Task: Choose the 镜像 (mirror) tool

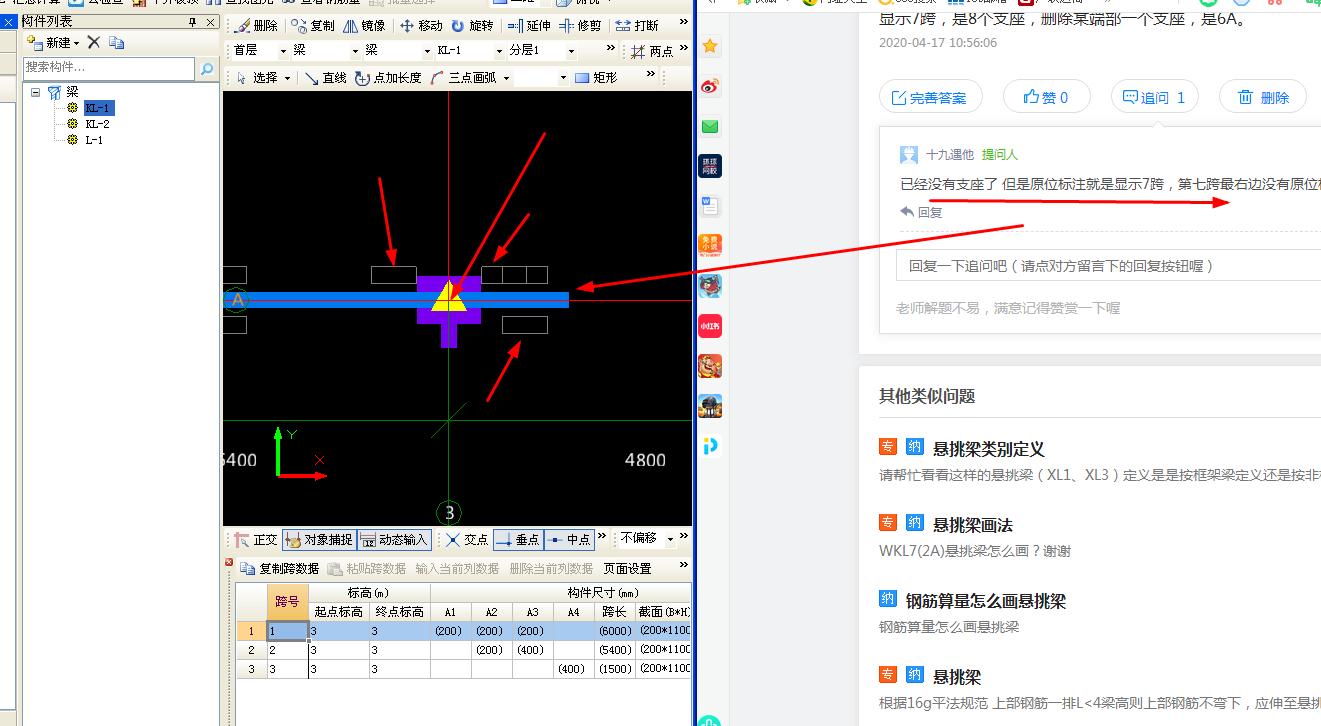Action: 364,26
